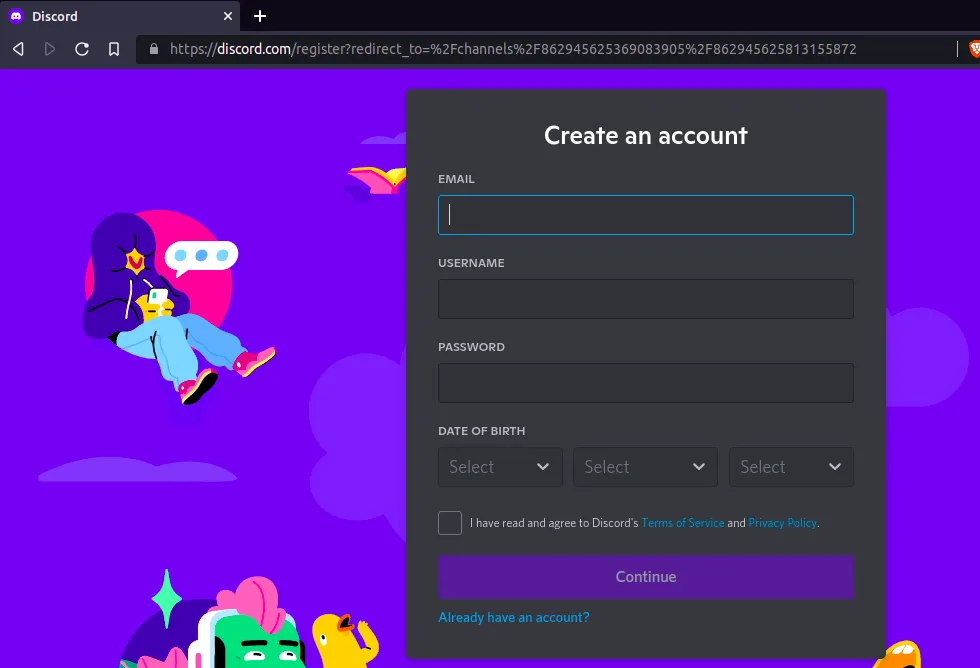Viewport: 980px width, 668px height.
Task: Reload the page with the refresh icon
Action: point(82,49)
